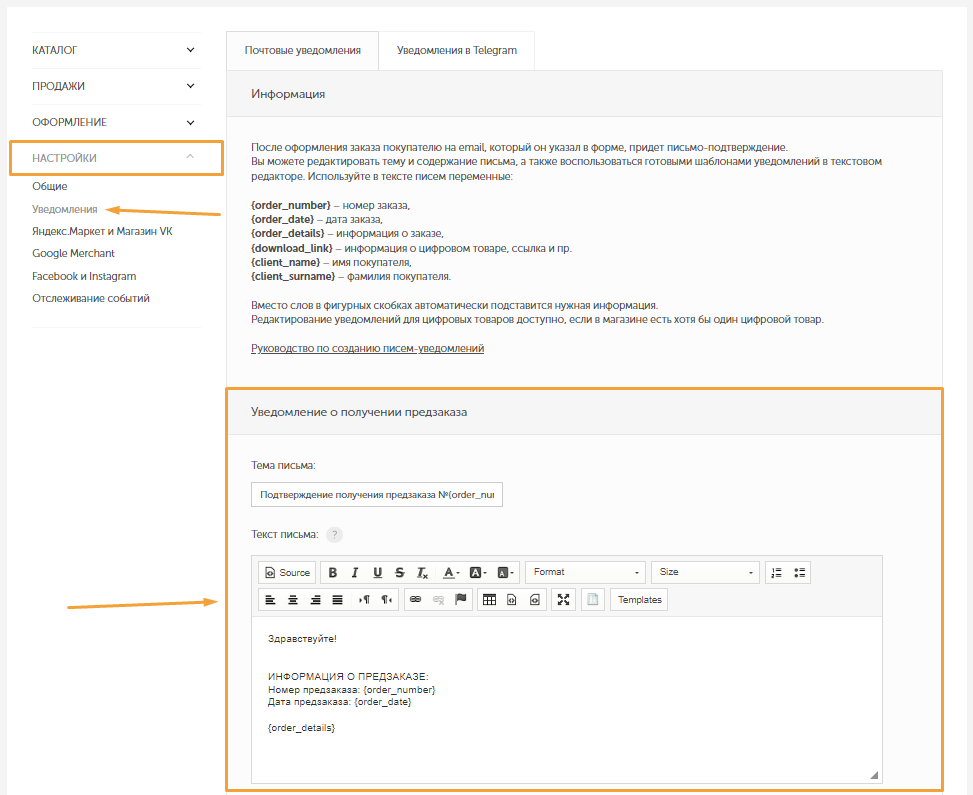Open Templates in editor toolbar
The image size is (973, 795).
pos(639,600)
